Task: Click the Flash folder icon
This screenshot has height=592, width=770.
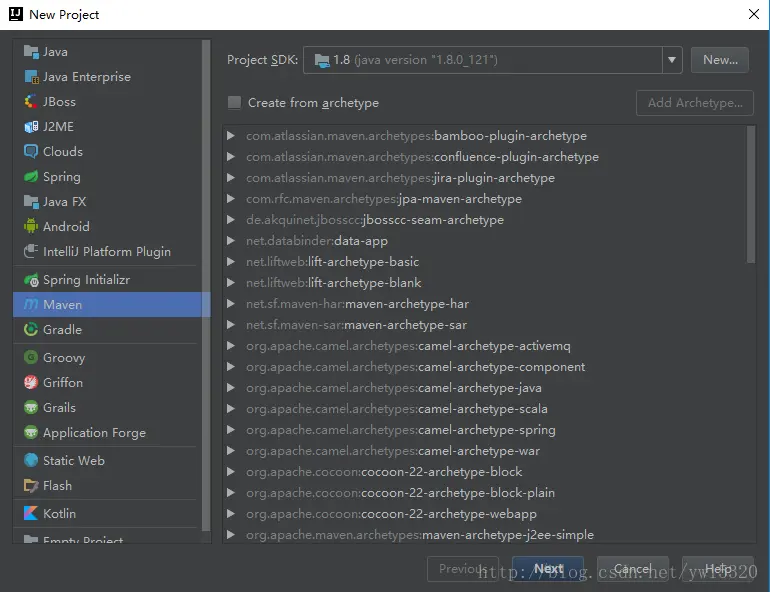Action: coord(31,485)
